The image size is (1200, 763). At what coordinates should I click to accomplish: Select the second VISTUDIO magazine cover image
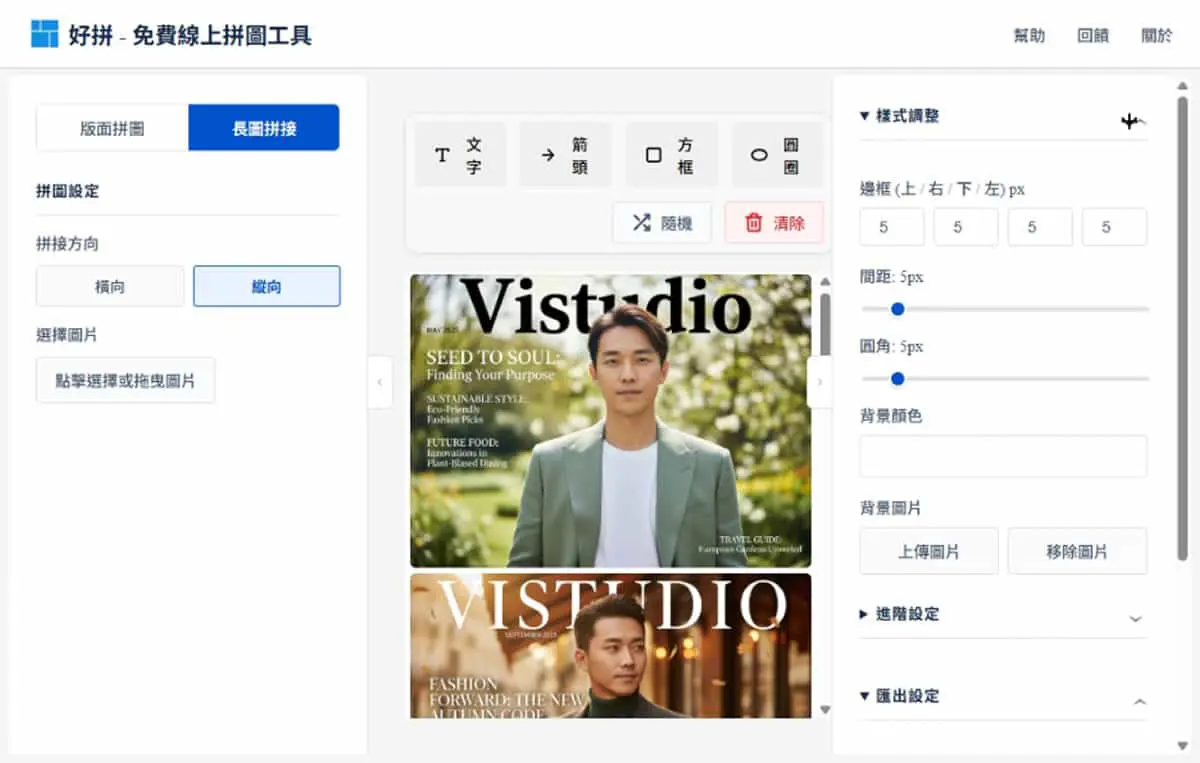pyautogui.click(x=611, y=645)
